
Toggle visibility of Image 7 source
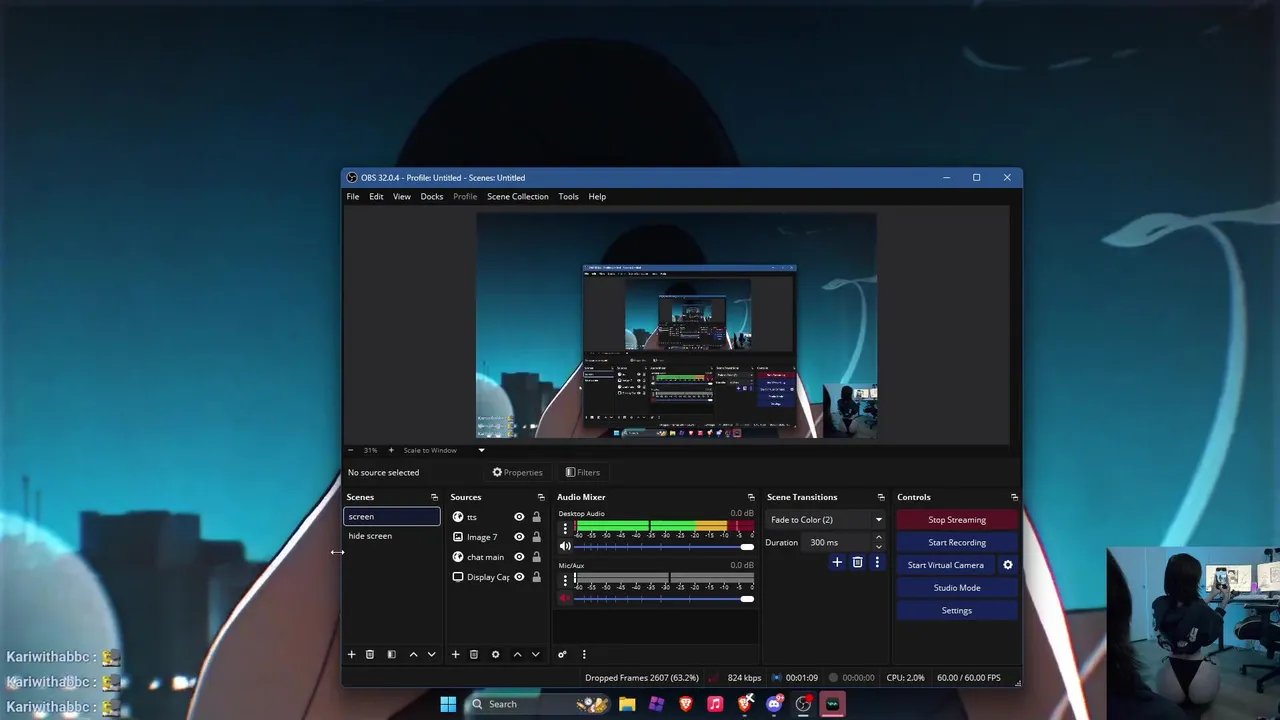tap(519, 537)
